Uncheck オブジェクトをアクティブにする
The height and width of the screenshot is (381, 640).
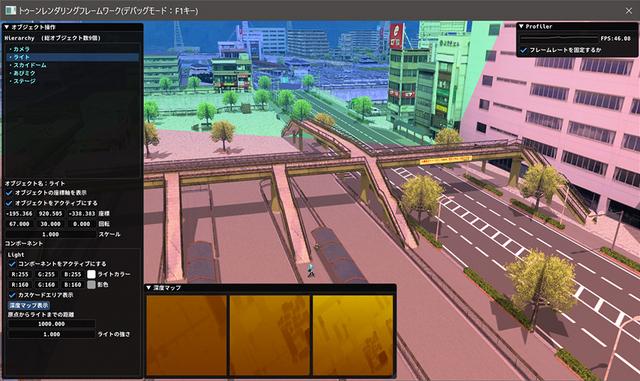(9, 203)
